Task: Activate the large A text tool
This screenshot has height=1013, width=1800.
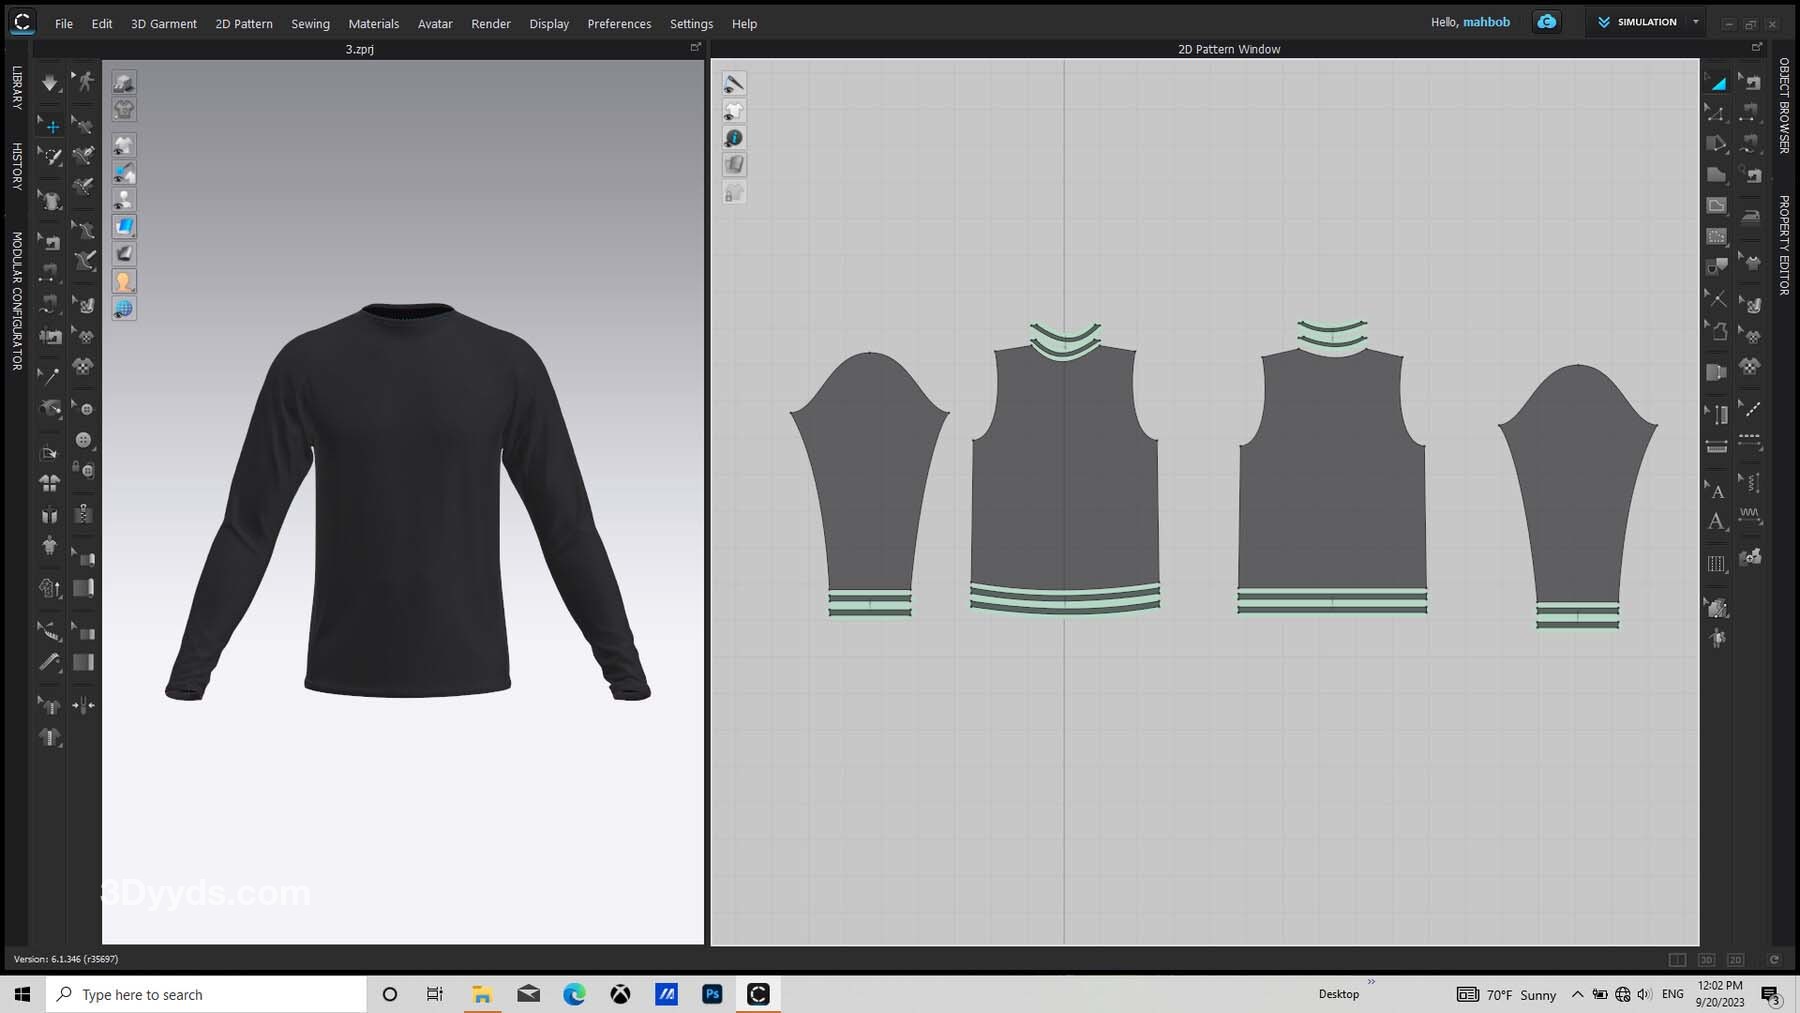Action: click(1716, 521)
